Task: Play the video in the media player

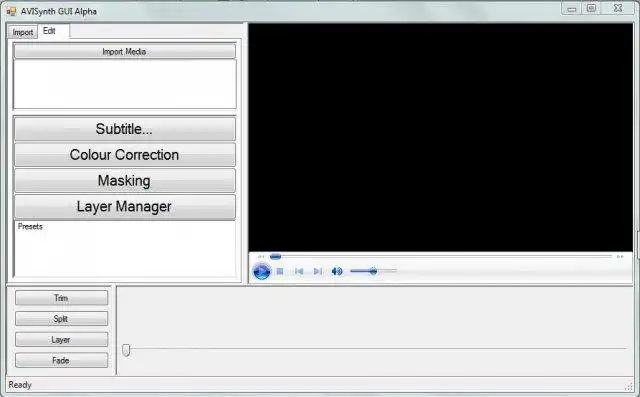Action: point(262,271)
